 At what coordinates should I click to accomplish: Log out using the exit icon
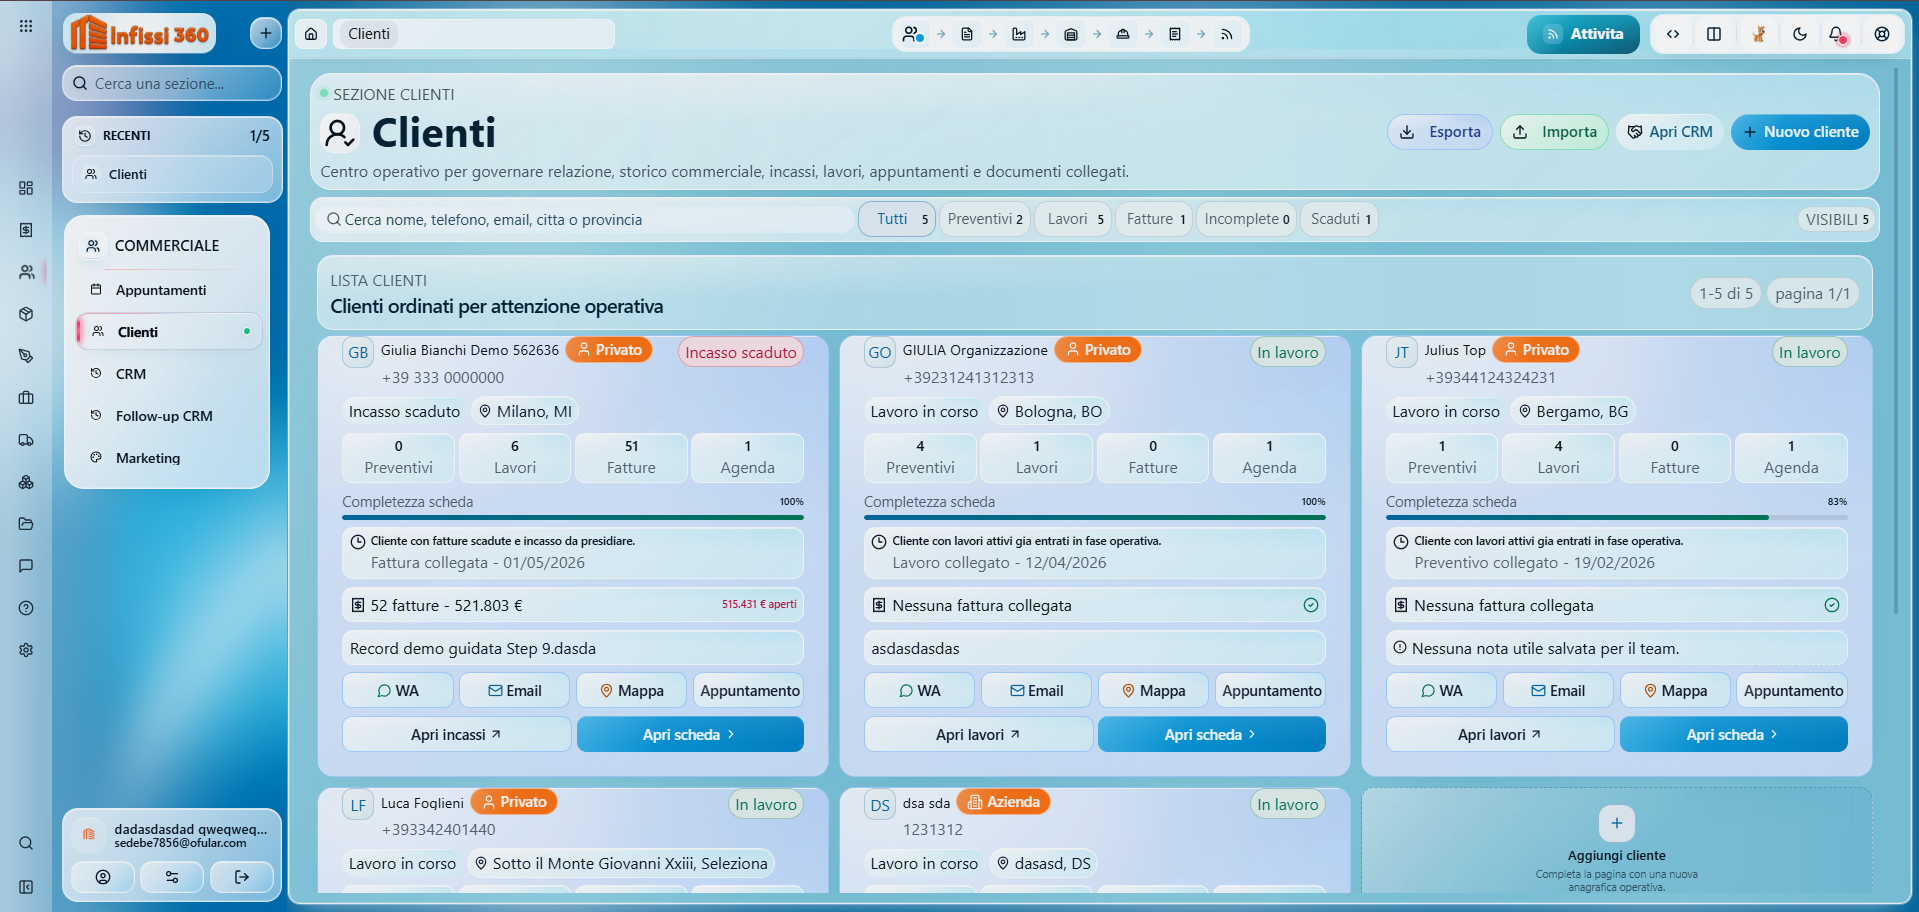242,877
